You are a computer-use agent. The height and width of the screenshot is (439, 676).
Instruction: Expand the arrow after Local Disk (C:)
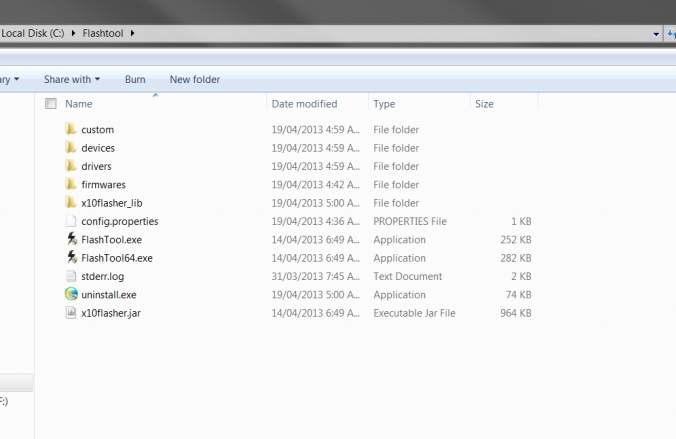click(x=73, y=33)
